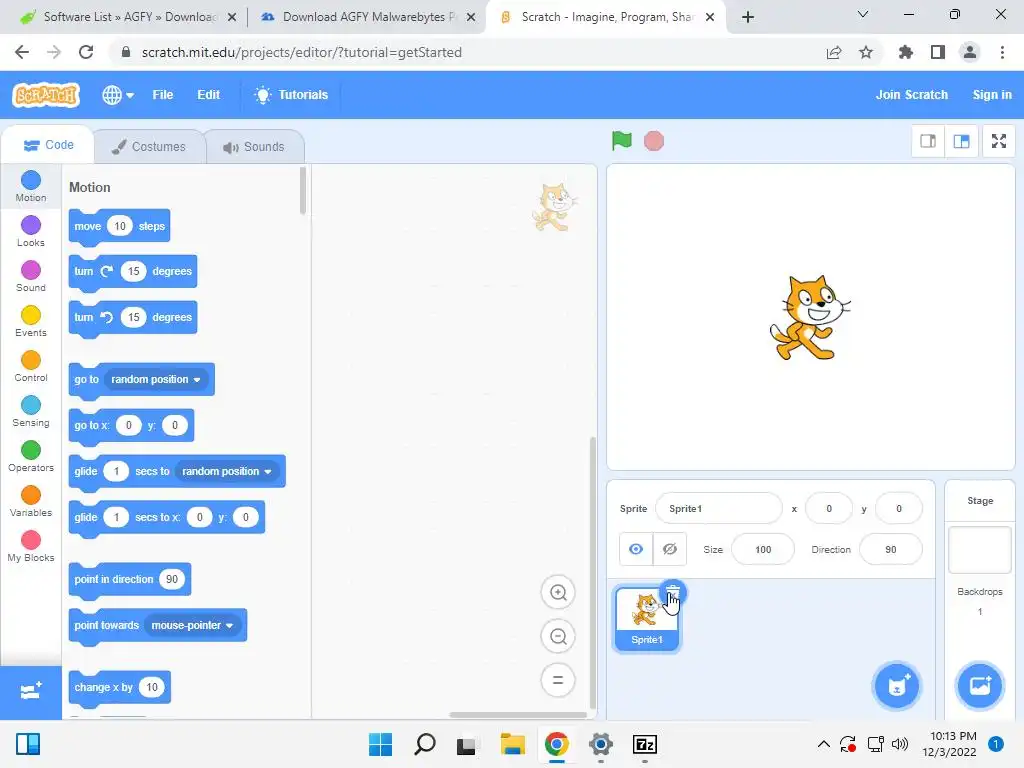Screen dimensions: 1024x768
Task: Open point towards mouse-pointer dropdown
Action: click(192, 626)
